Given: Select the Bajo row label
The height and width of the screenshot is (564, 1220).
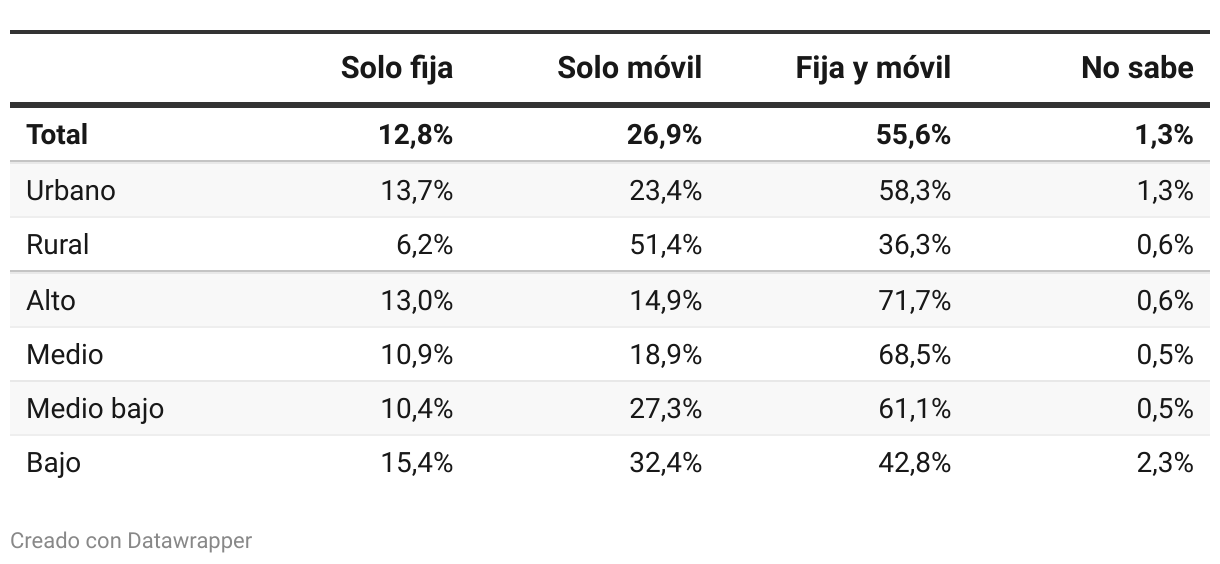Looking at the screenshot, I should pyautogui.click(x=54, y=463).
